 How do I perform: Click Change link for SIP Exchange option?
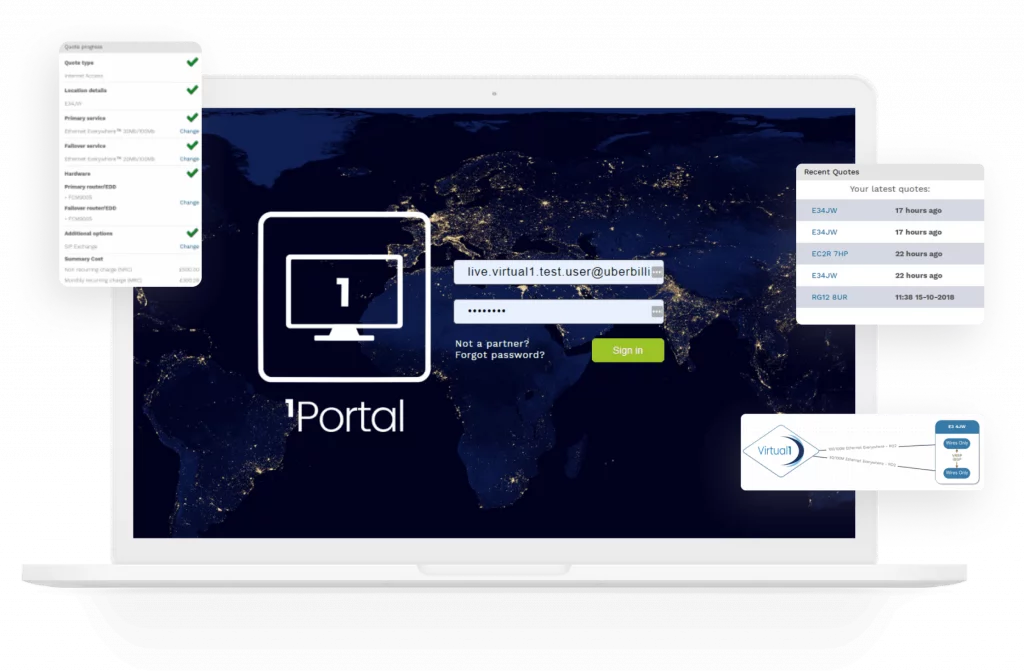pos(189,246)
